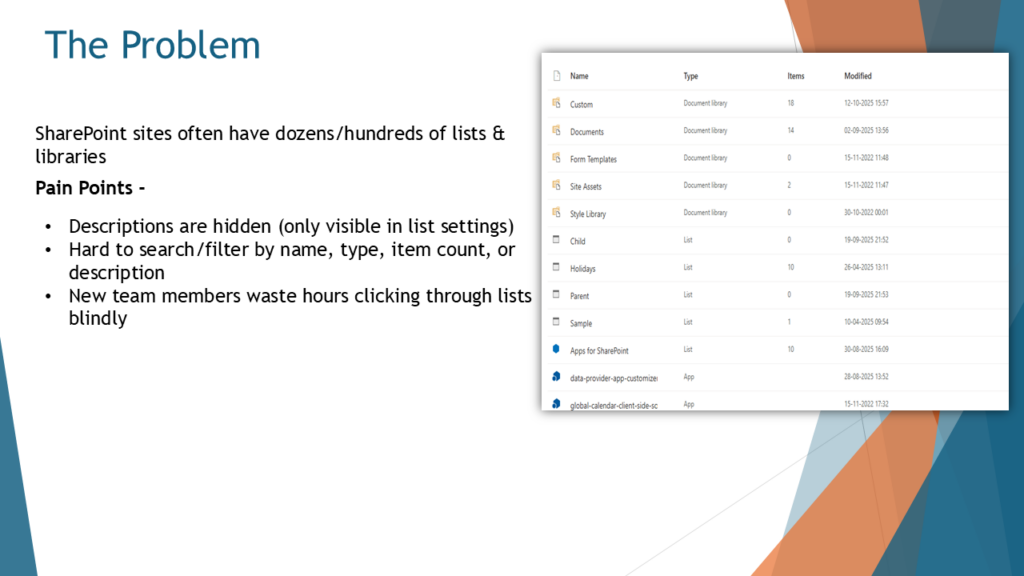
Task: Click the Descriptions are hidden bullet
Action: [x=291, y=227]
